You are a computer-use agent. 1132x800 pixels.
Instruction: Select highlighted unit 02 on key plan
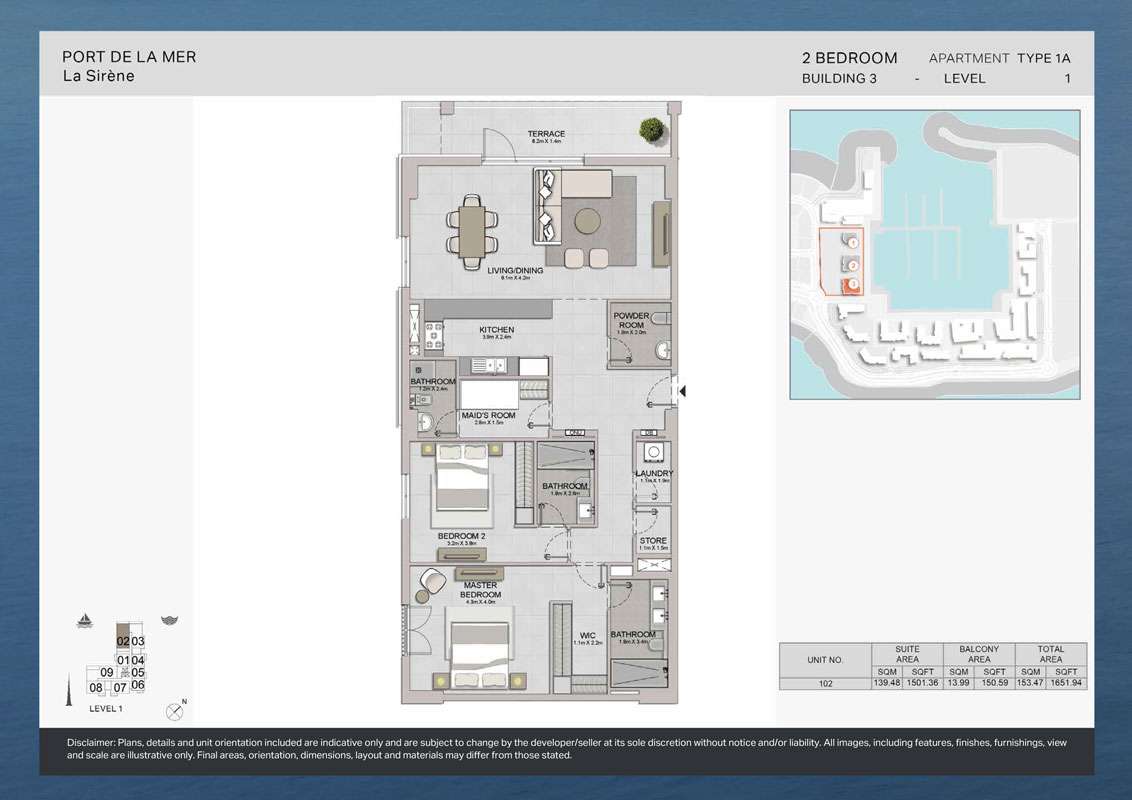tap(123, 642)
